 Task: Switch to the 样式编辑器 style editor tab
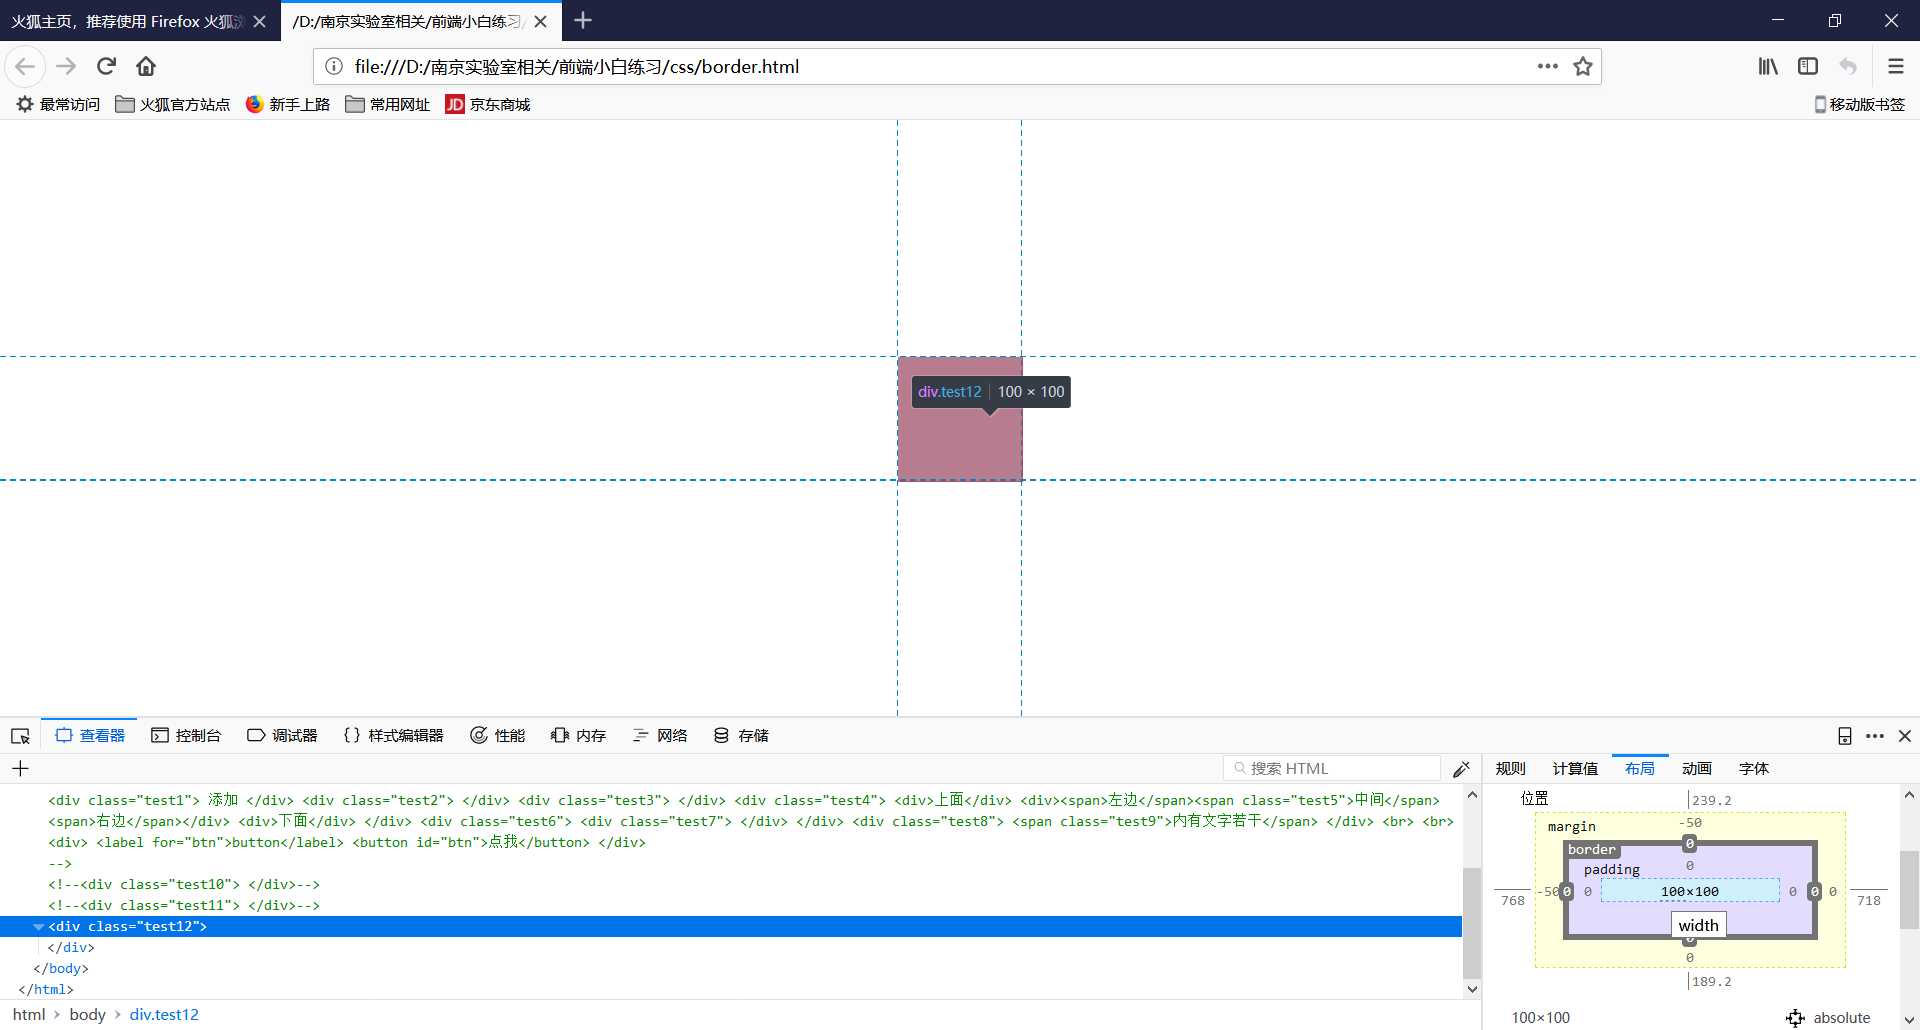pyautogui.click(x=394, y=735)
